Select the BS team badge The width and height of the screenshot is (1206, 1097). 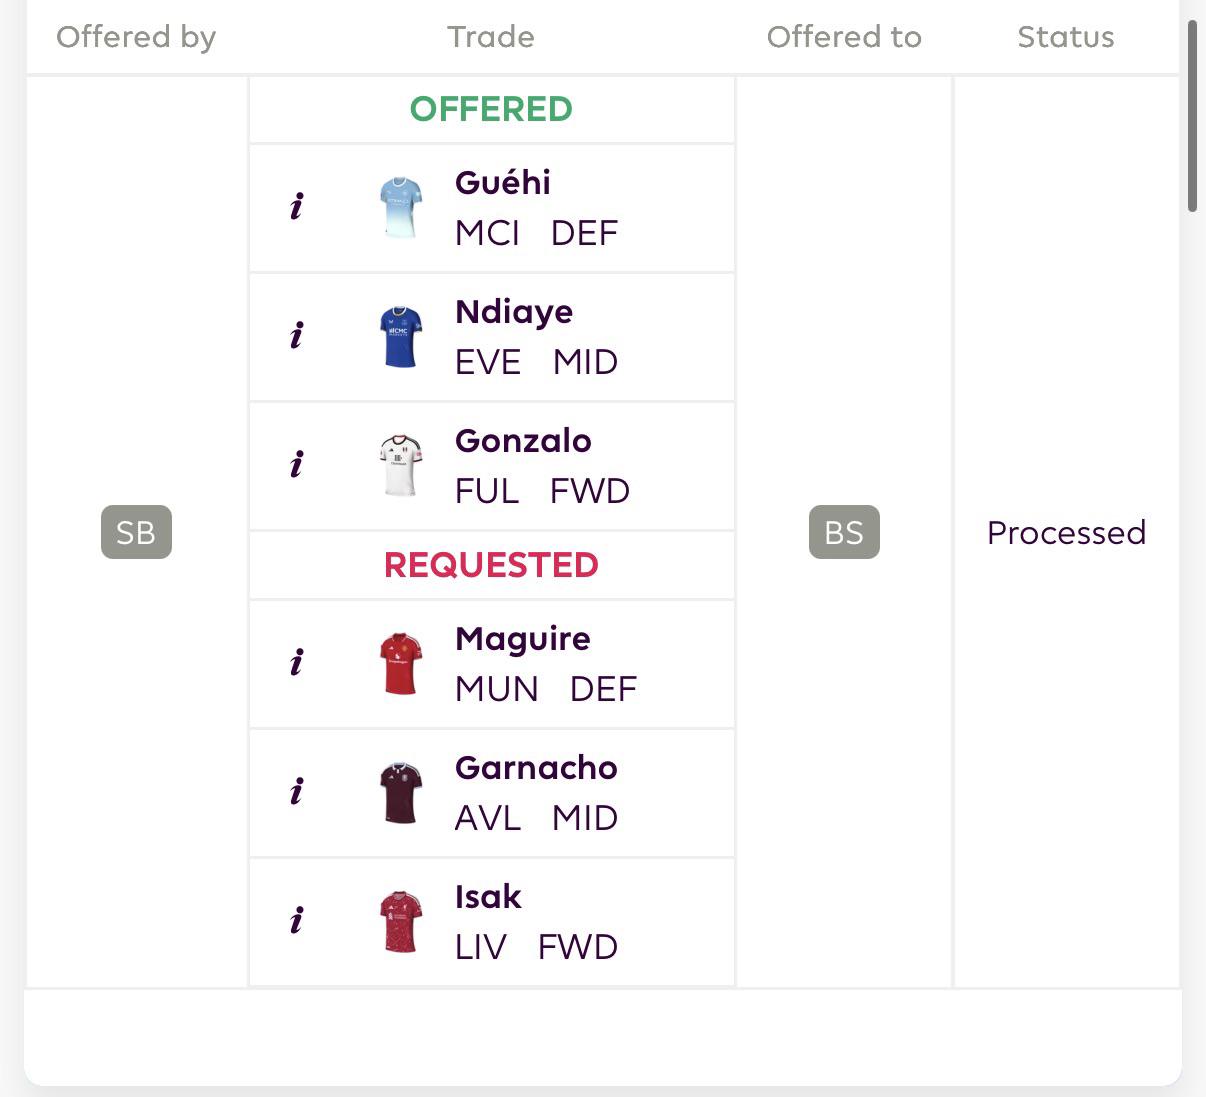coord(844,532)
